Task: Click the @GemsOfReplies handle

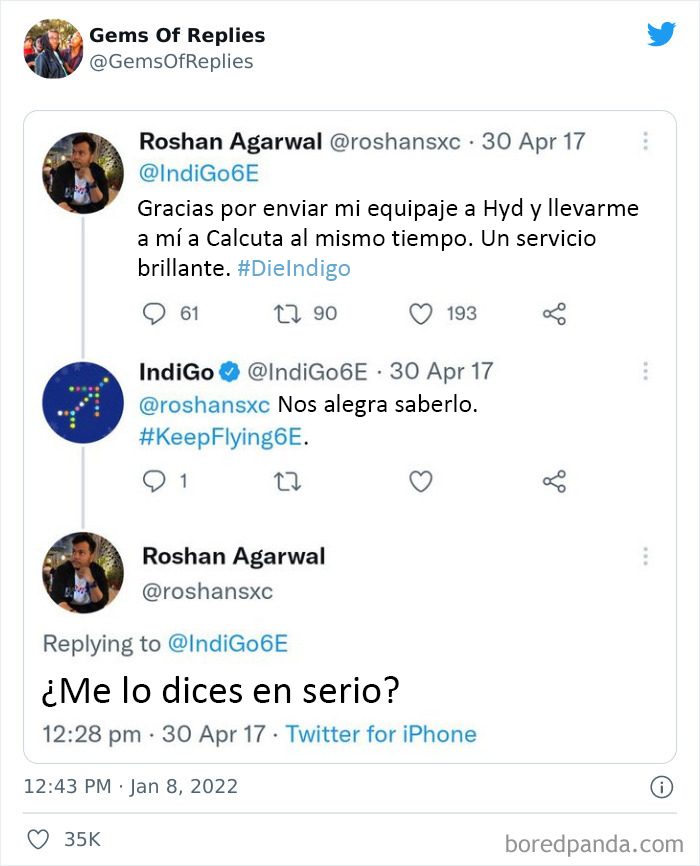Action: point(171,62)
